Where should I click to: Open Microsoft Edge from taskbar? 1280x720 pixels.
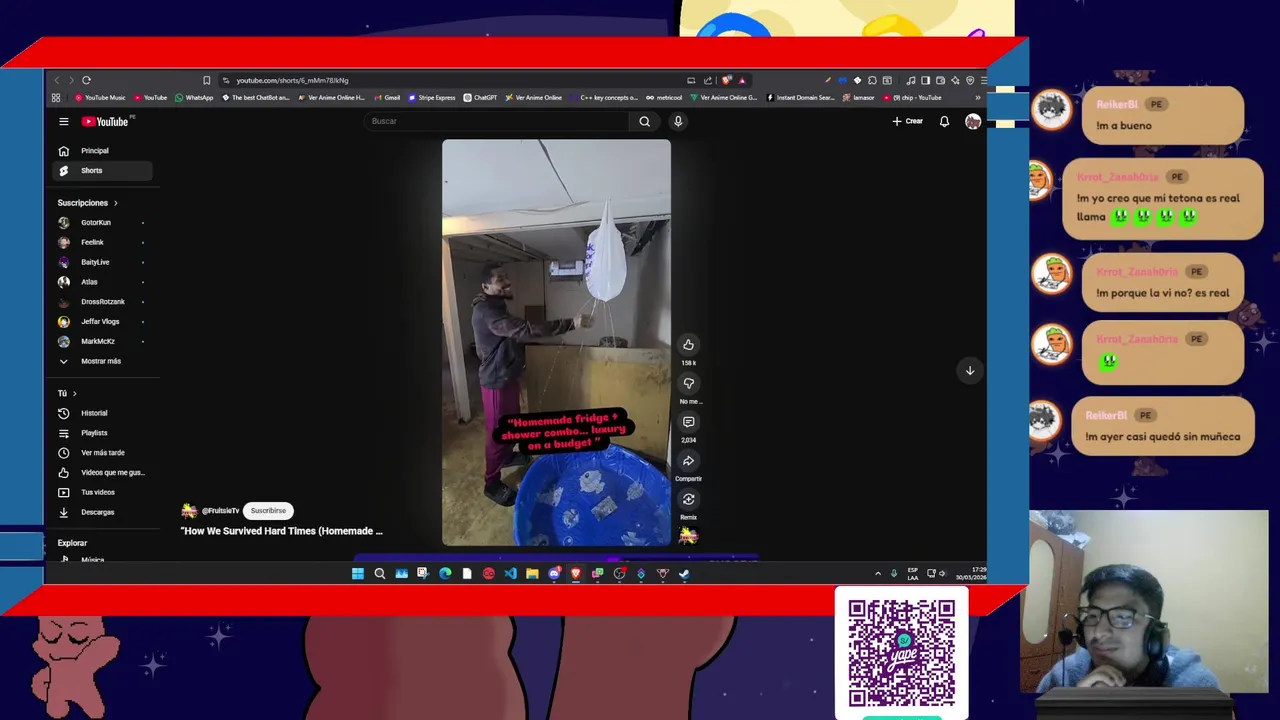click(445, 573)
